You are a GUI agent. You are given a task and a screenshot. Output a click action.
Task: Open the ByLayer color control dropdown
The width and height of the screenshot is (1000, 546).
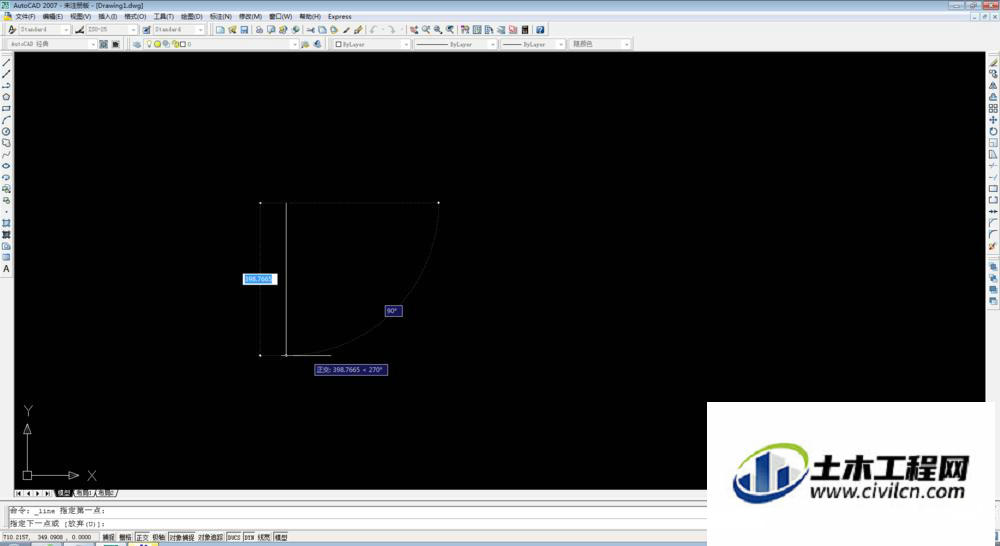406,44
